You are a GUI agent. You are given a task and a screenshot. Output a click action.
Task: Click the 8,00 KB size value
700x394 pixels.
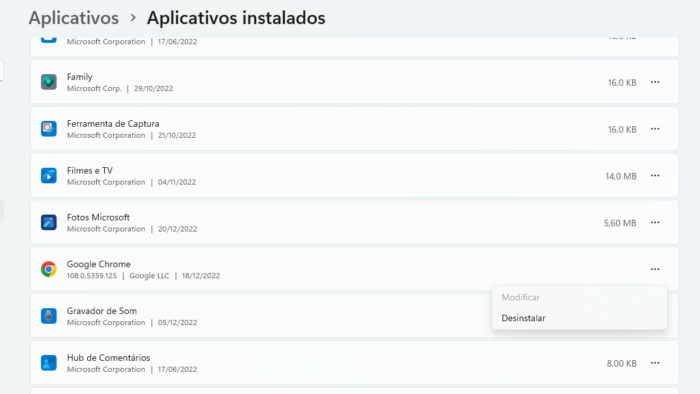pos(621,364)
